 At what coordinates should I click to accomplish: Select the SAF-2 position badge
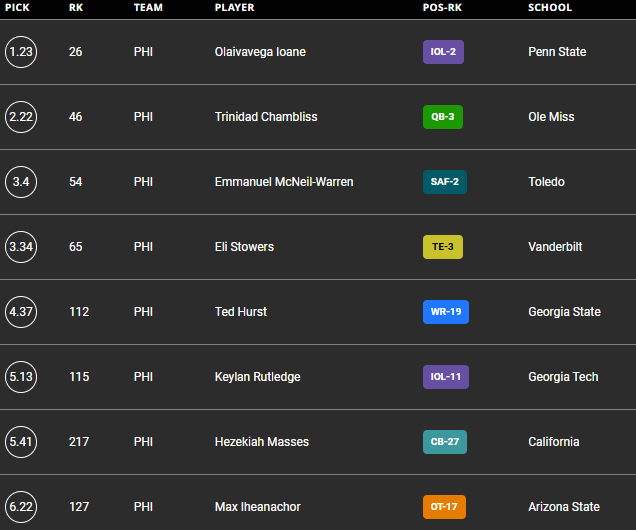coord(444,182)
